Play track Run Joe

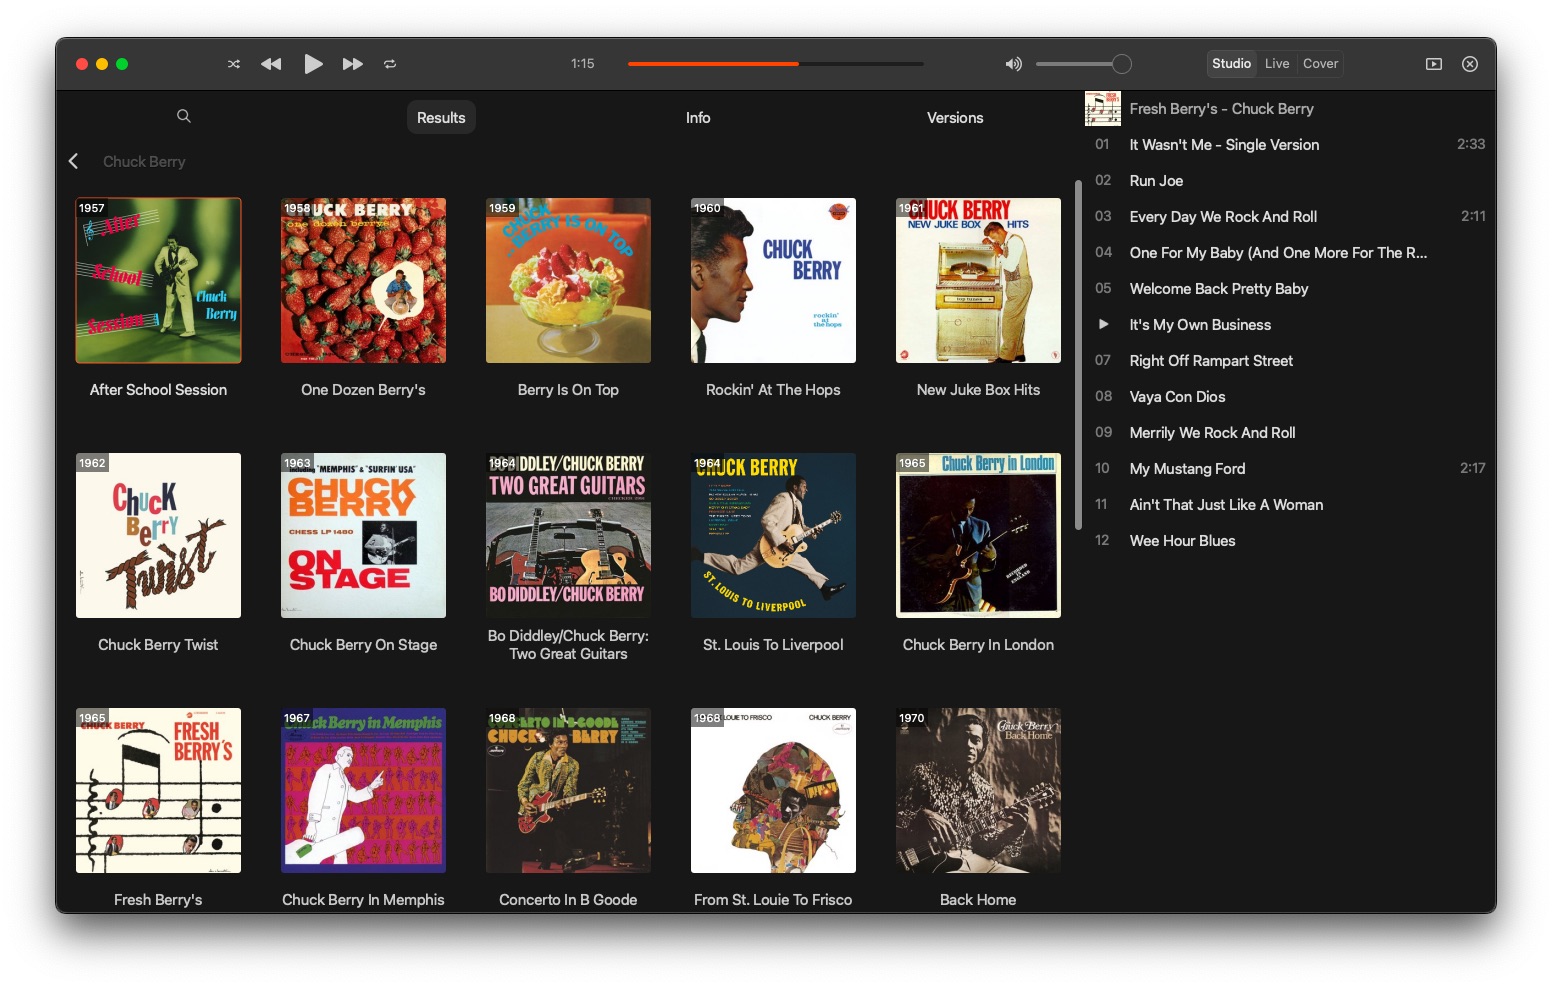pos(1290,181)
